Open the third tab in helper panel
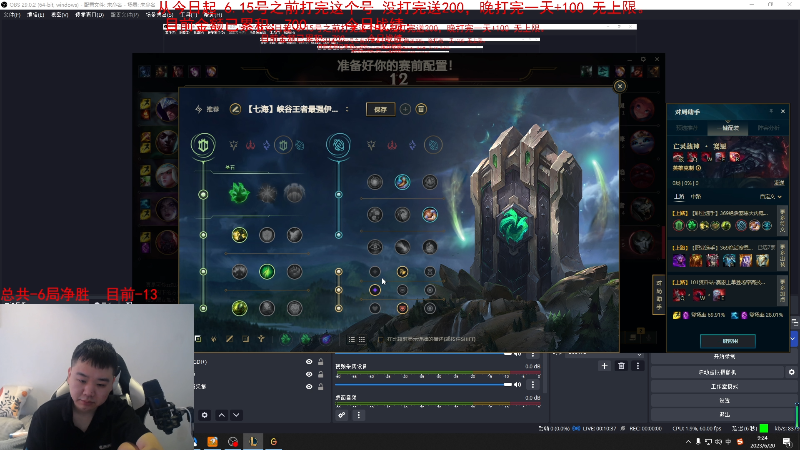800x450 pixels. tap(768, 128)
